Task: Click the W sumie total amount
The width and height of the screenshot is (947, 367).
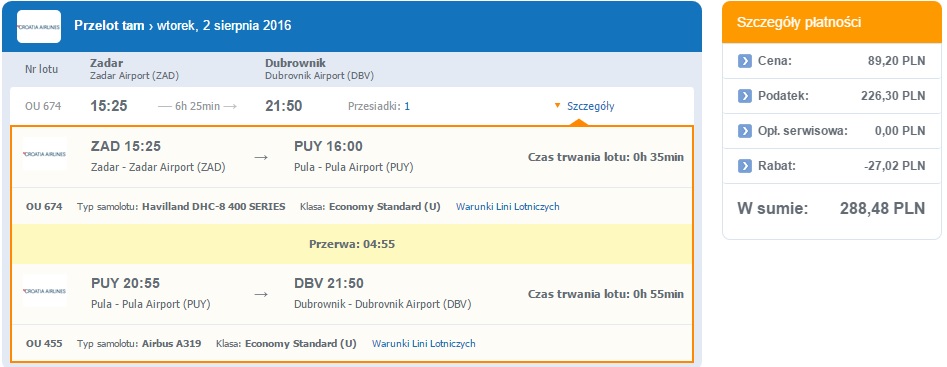Action: pyautogui.click(x=882, y=209)
